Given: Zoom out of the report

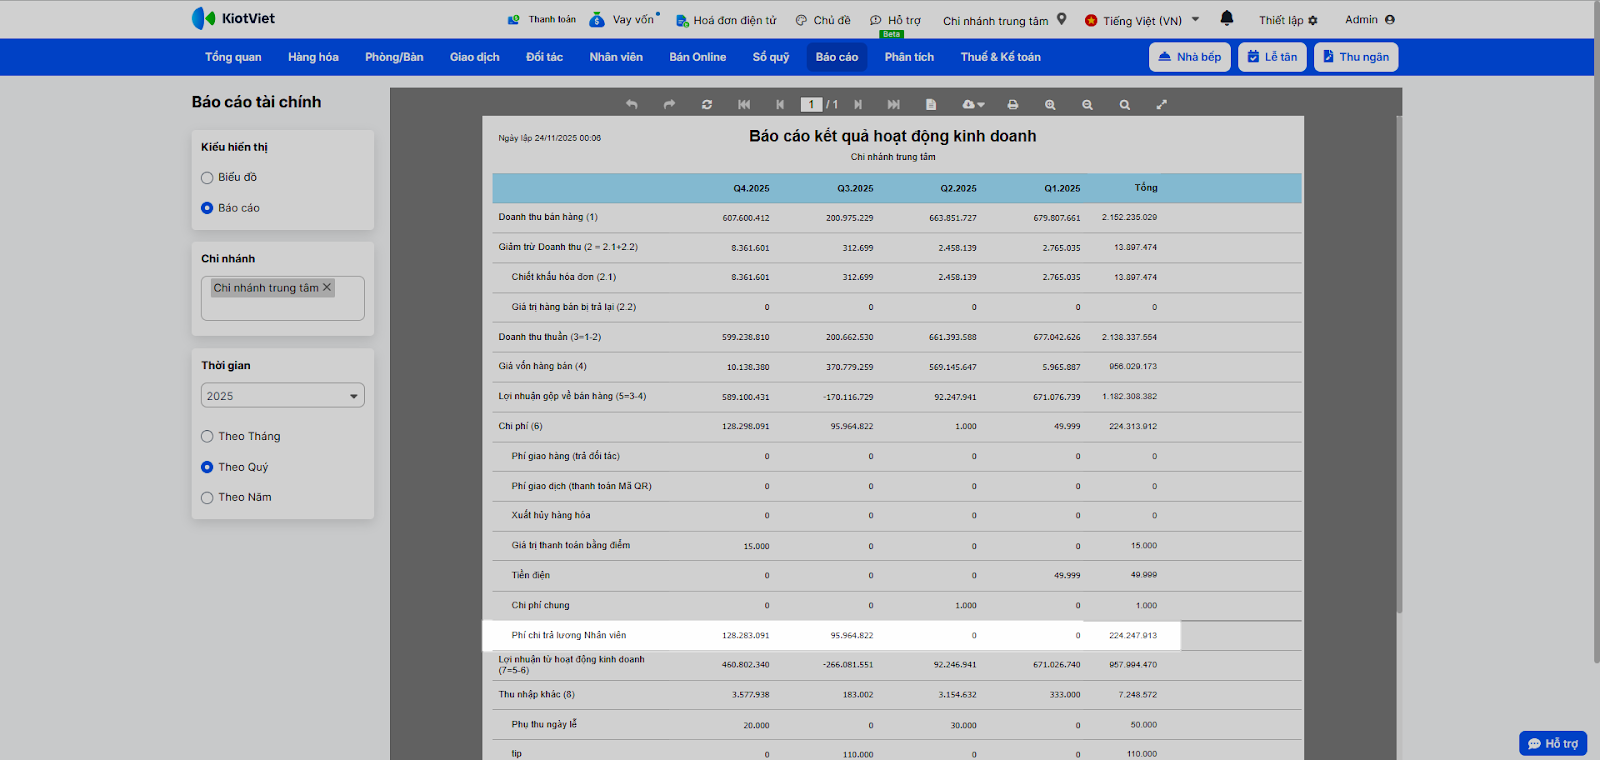Looking at the screenshot, I should click(1087, 105).
